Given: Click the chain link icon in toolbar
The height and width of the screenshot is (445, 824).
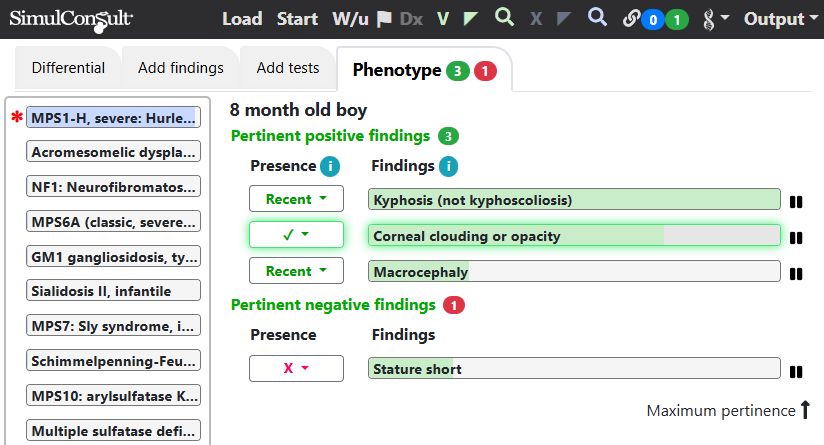Looking at the screenshot, I should click(x=631, y=19).
